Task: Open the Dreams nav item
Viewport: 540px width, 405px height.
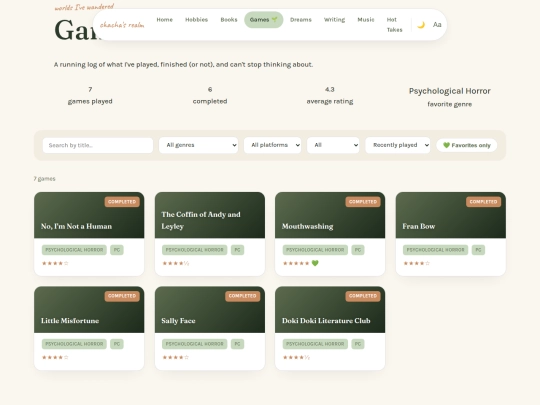Action: (x=301, y=20)
